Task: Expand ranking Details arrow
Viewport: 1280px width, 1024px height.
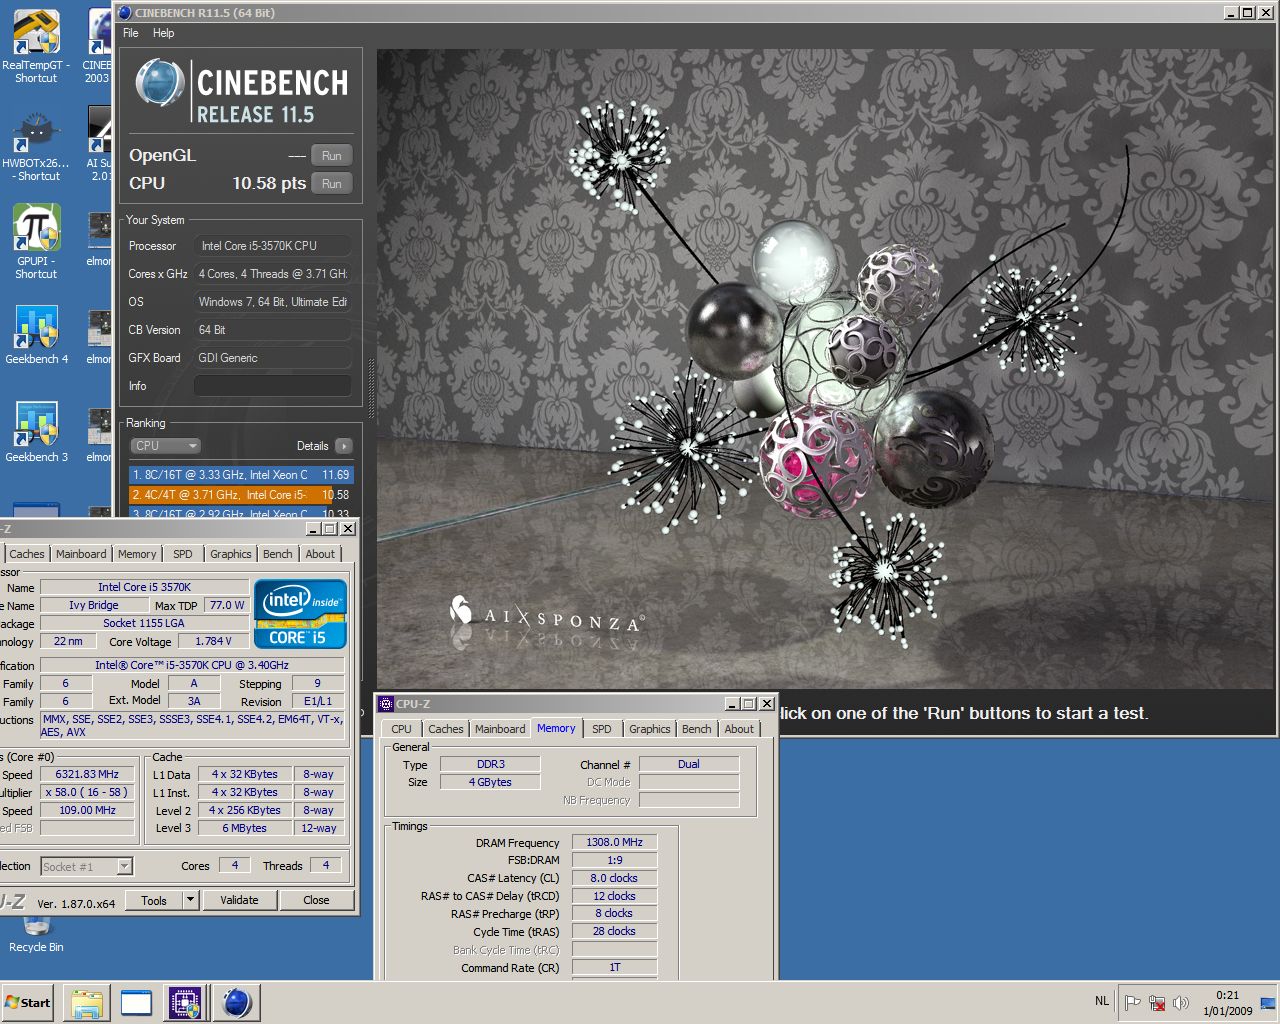Action: pyautogui.click(x=343, y=446)
